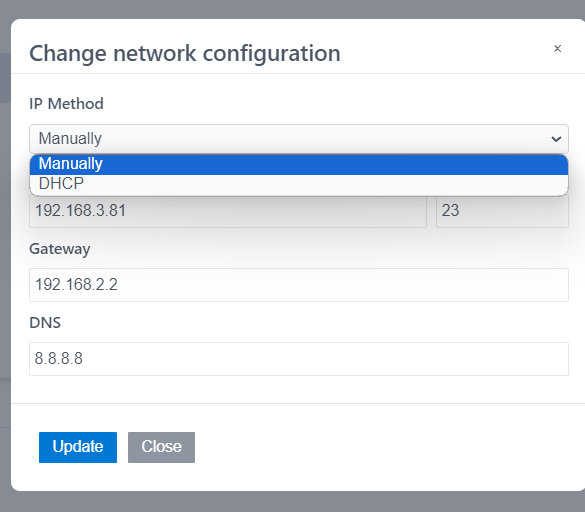Click the gray Close button
The height and width of the screenshot is (512, 585).
point(161,447)
